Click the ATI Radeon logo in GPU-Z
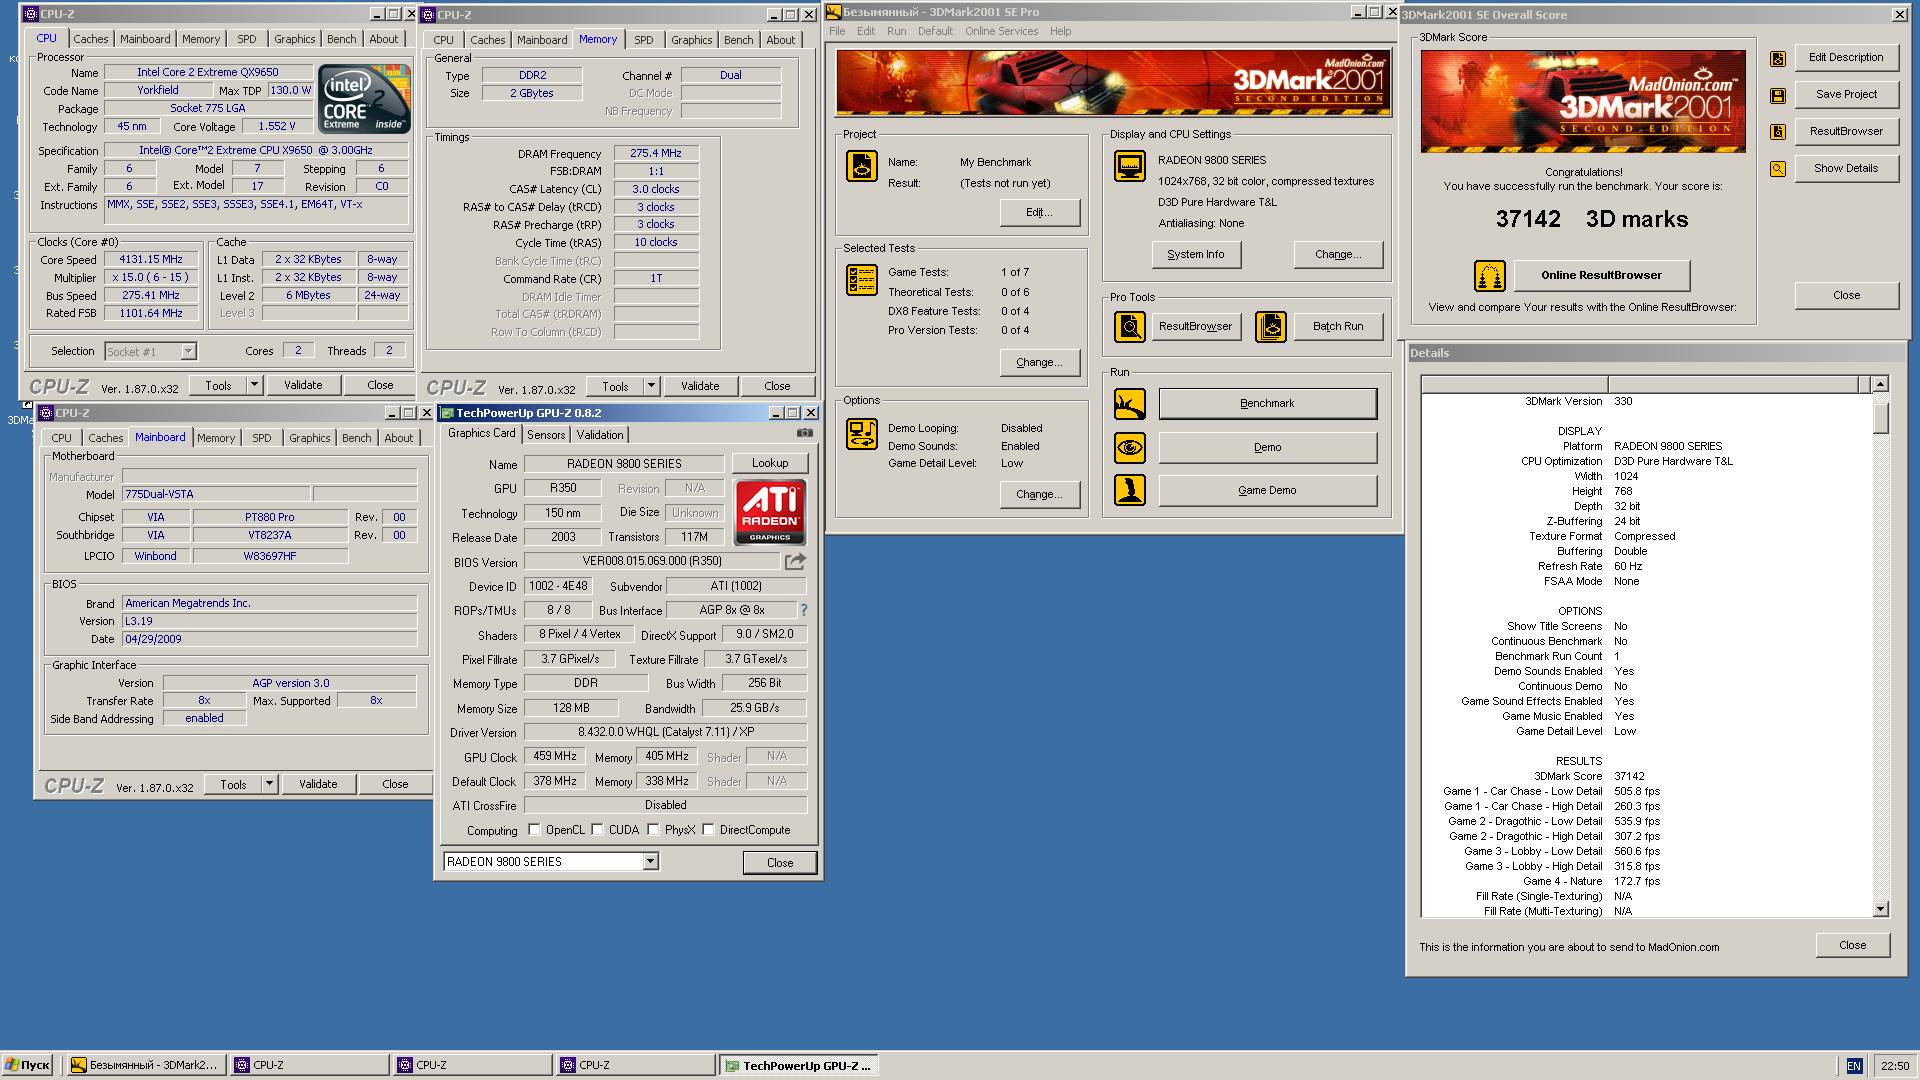This screenshot has height=1080, width=1920. click(x=770, y=512)
